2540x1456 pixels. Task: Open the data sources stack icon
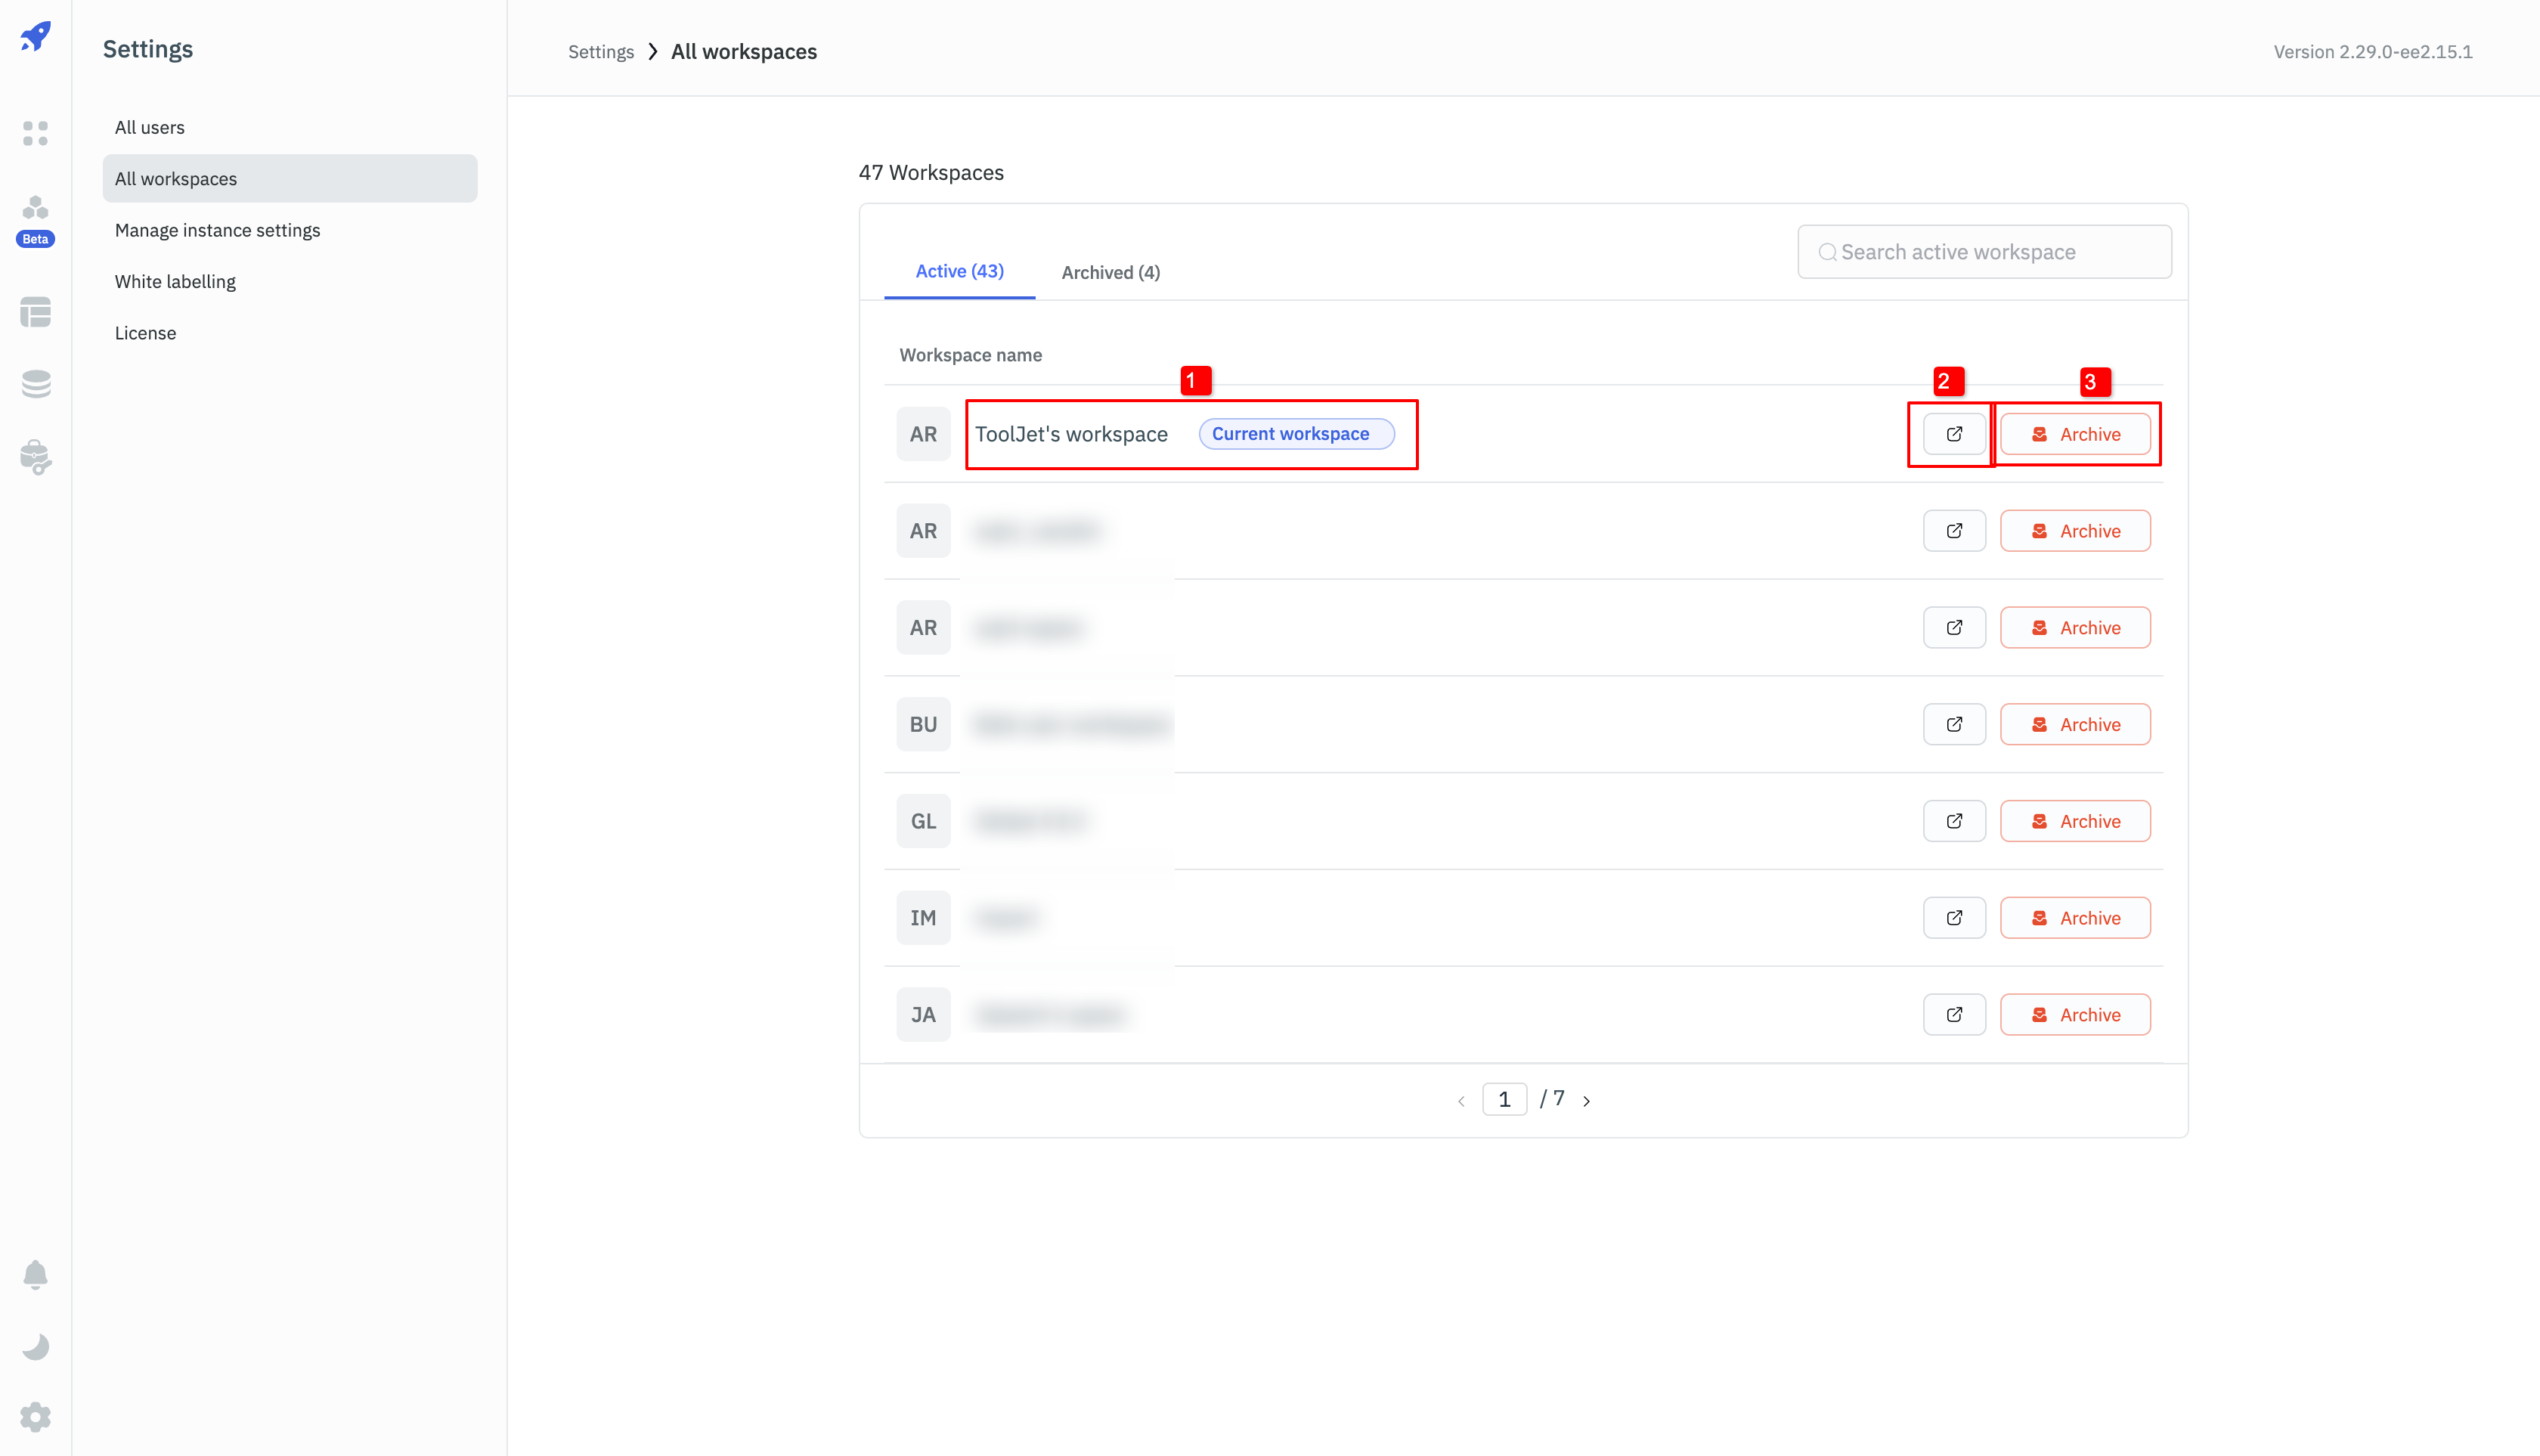click(x=36, y=384)
